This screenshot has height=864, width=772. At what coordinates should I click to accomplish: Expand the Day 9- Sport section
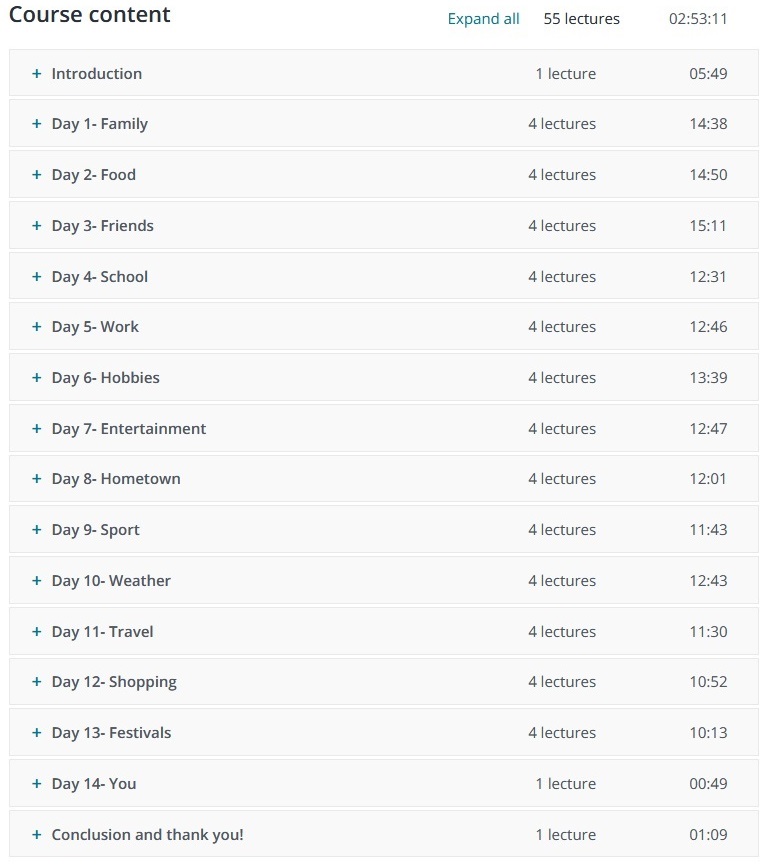pyautogui.click(x=95, y=530)
